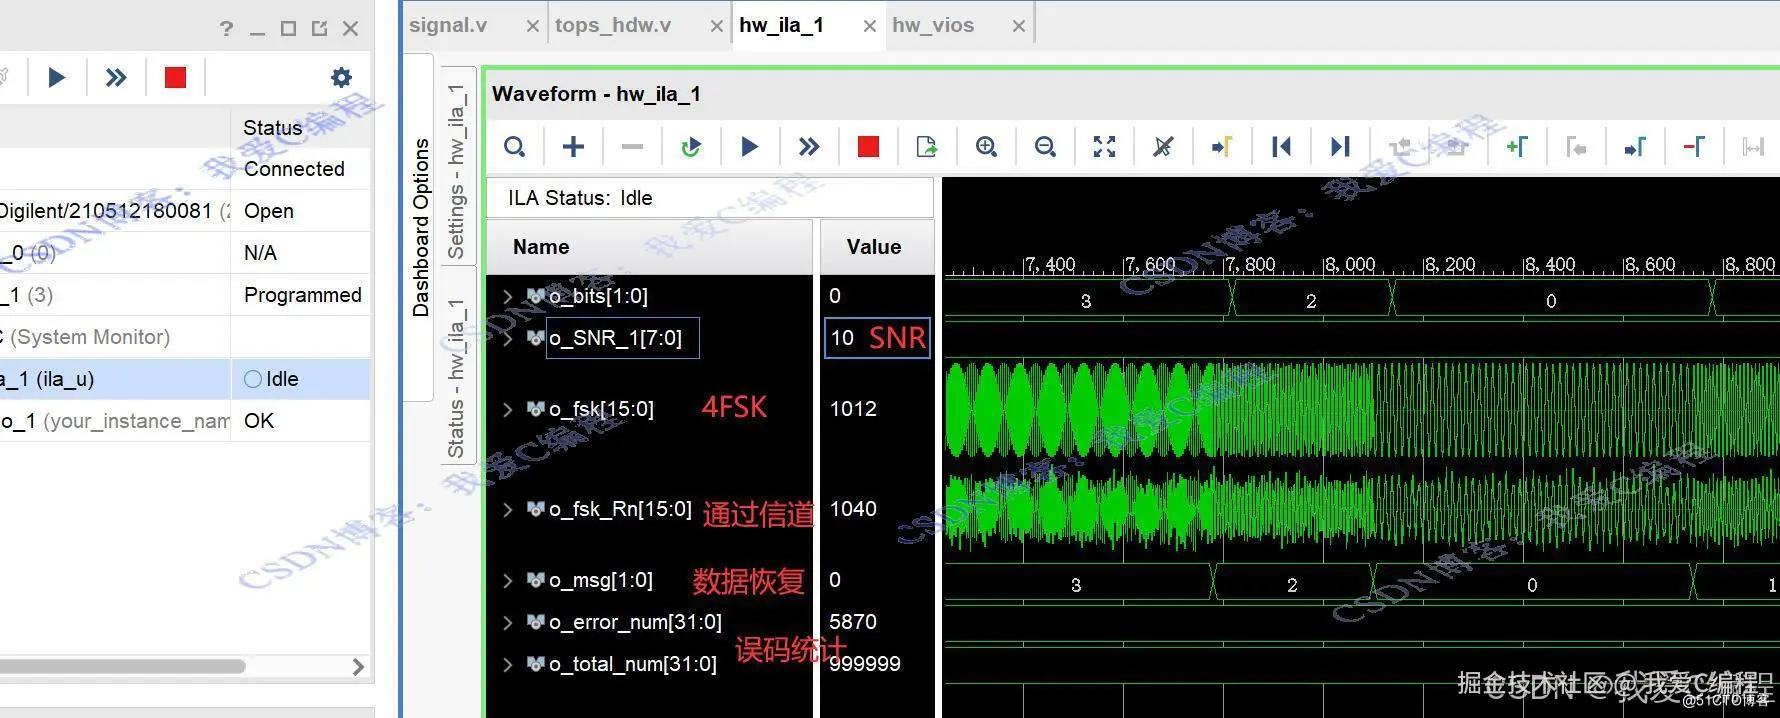1780x718 pixels.
Task: Click the plus icon to add probes
Action: coord(573,147)
